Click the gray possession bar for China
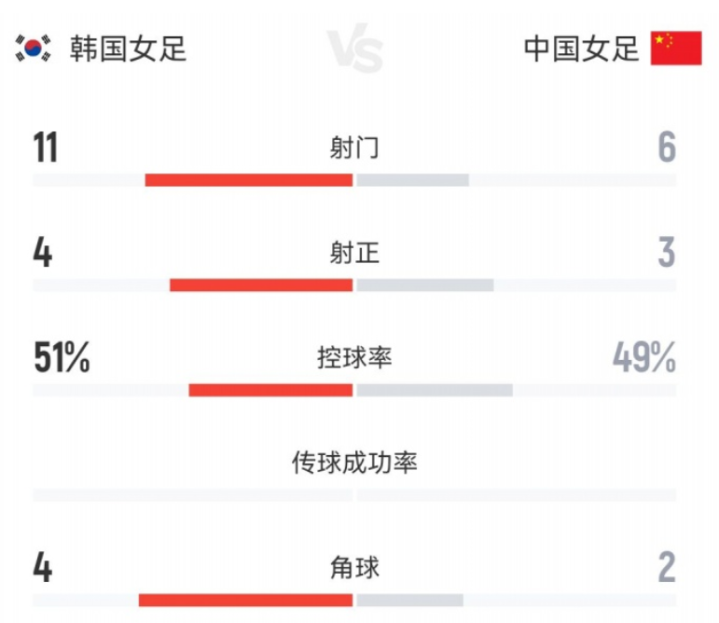719x623 pixels. [435, 390]
